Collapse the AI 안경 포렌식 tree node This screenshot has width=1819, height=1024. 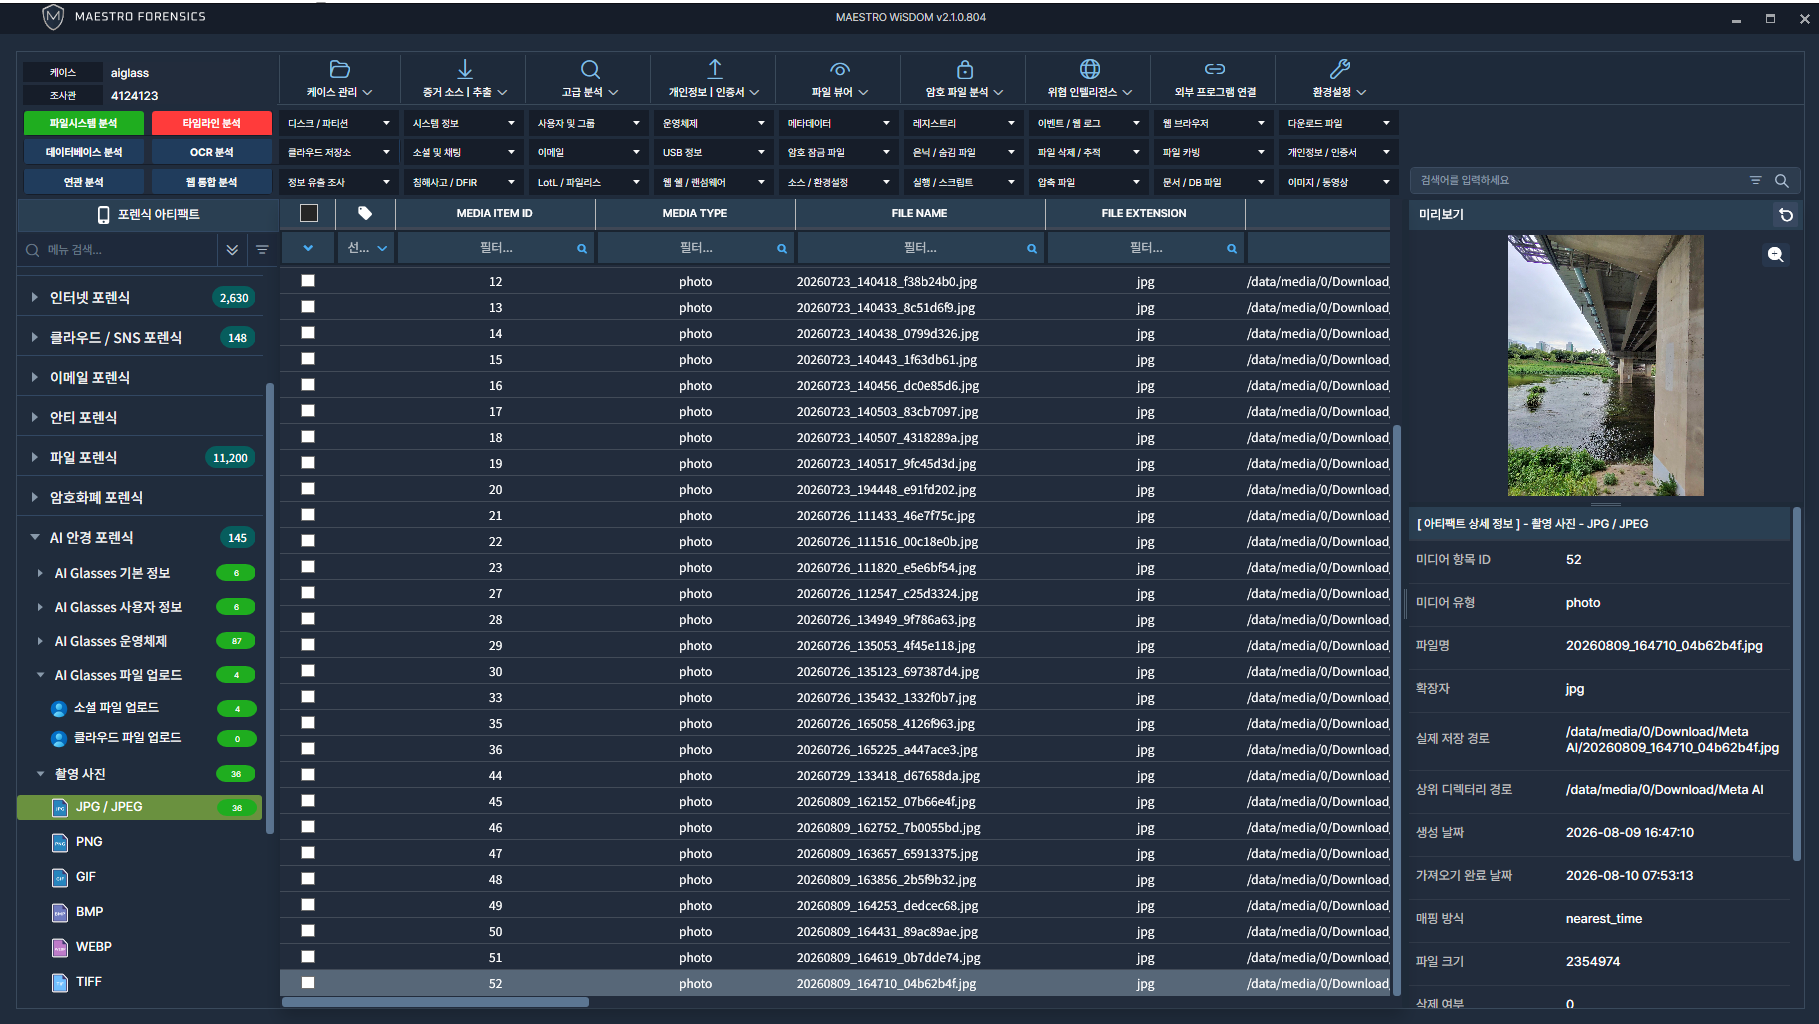[x=35, y=538]
